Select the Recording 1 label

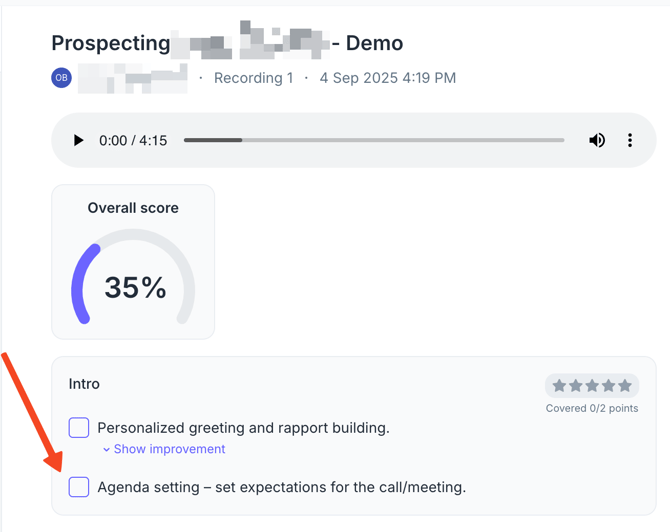pos(254,78)
